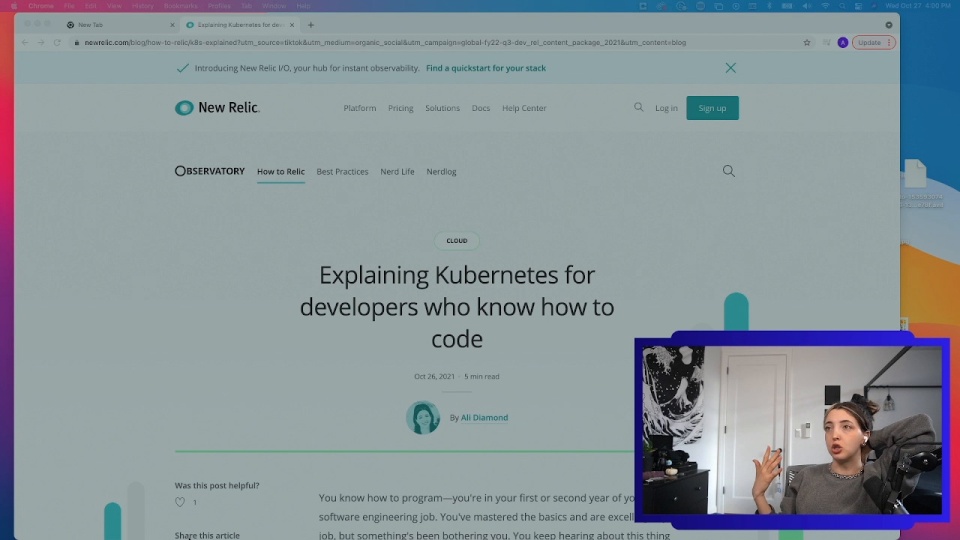
Task: Click the CLOUD category tag
Action: [457, 241]
